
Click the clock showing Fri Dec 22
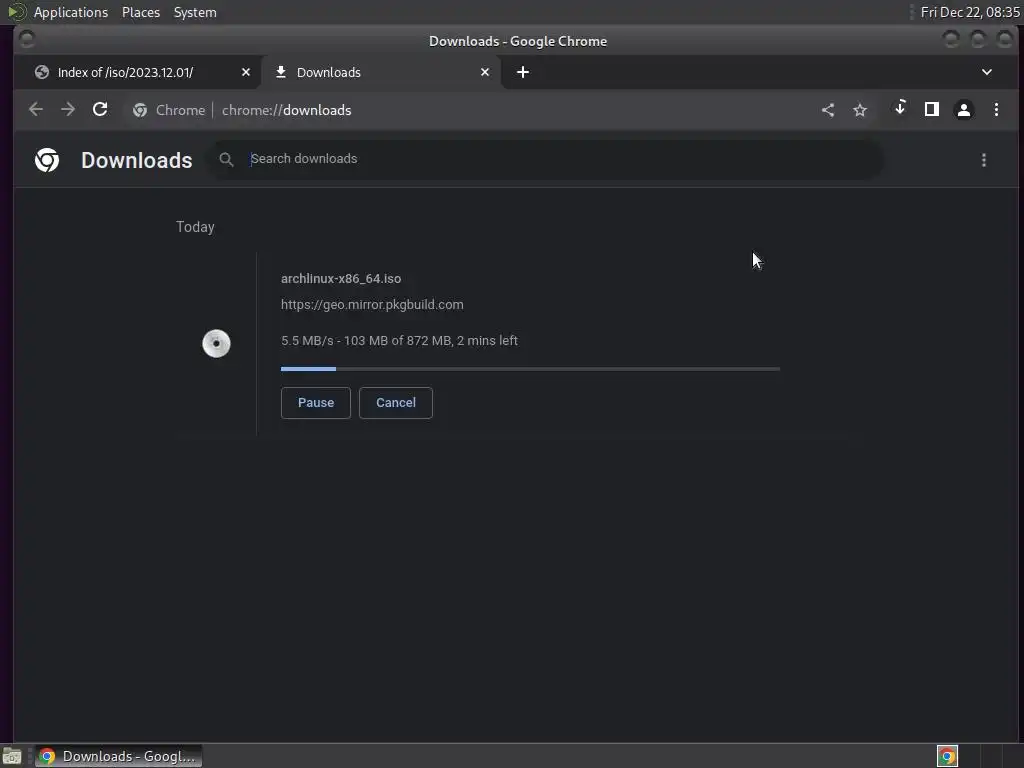pyautogui.click(x=970, y=12)
